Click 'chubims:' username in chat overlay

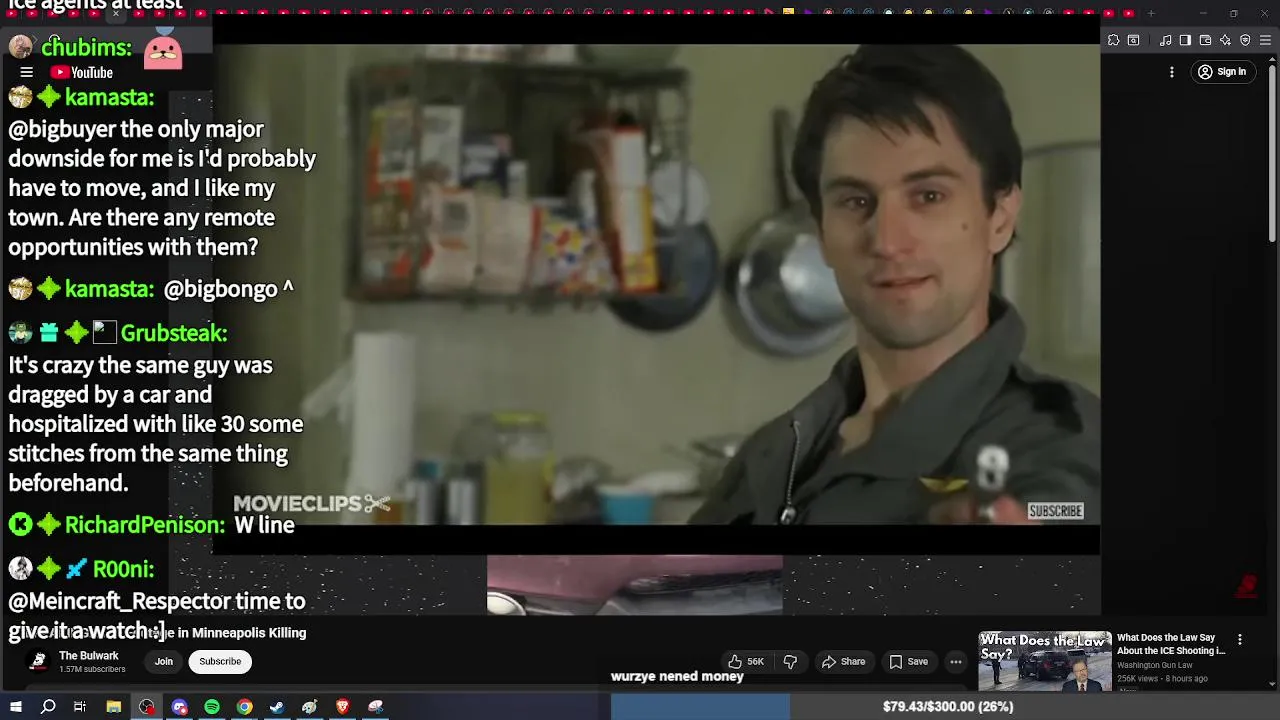click(x=87, y=47)
